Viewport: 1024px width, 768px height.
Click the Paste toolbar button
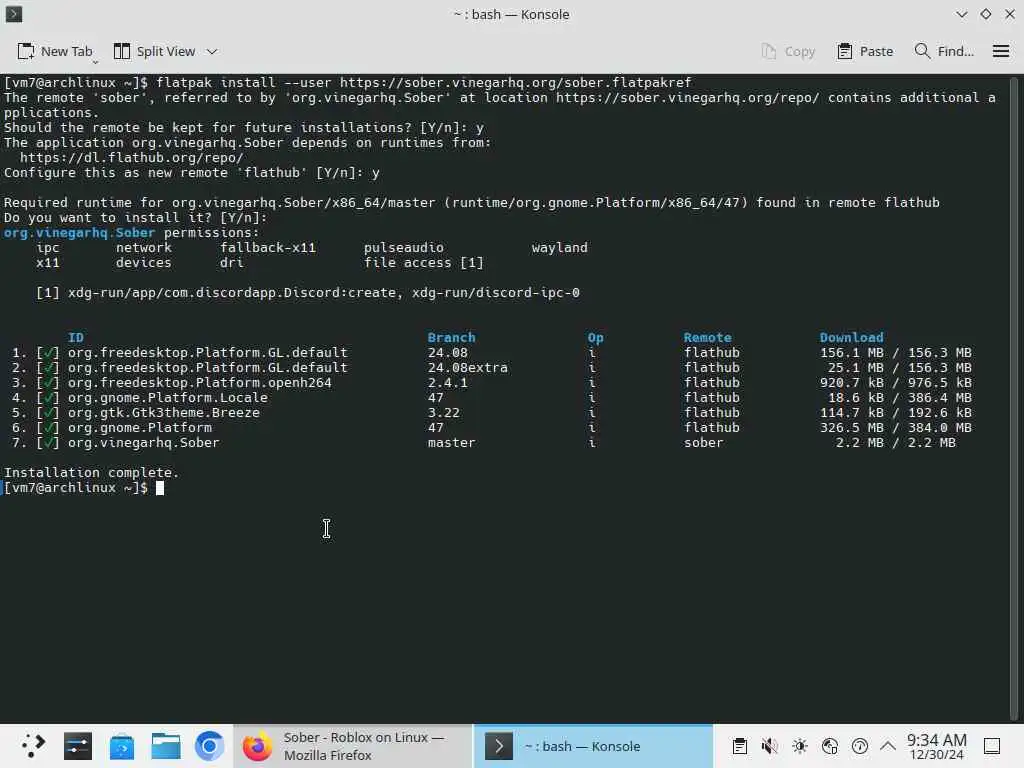click(x=865, y=52)
